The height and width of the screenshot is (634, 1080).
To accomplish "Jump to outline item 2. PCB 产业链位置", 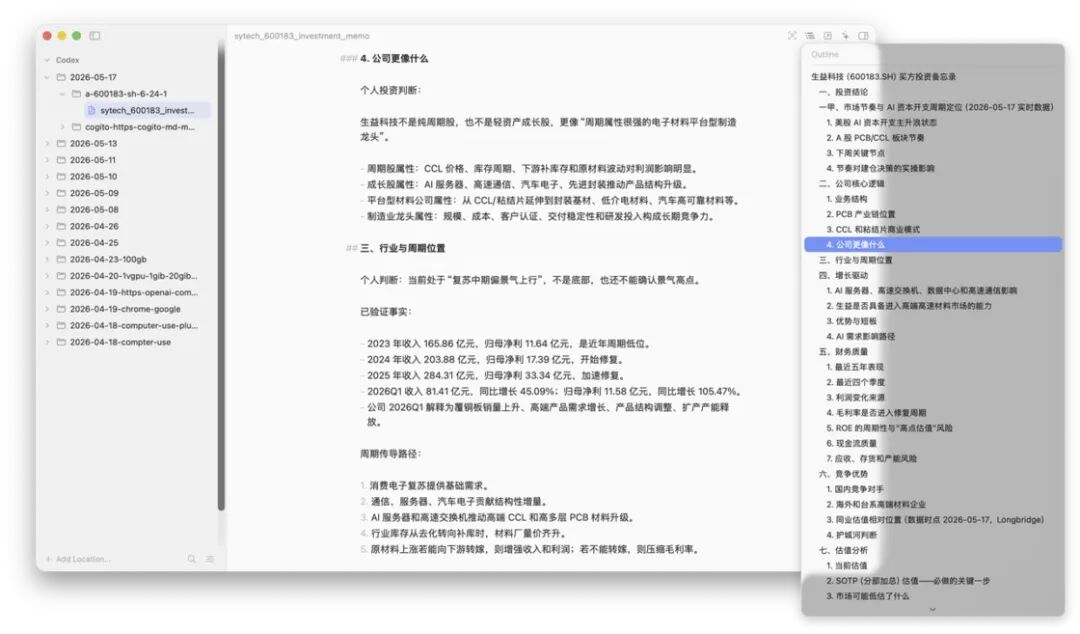I will 860,214.
